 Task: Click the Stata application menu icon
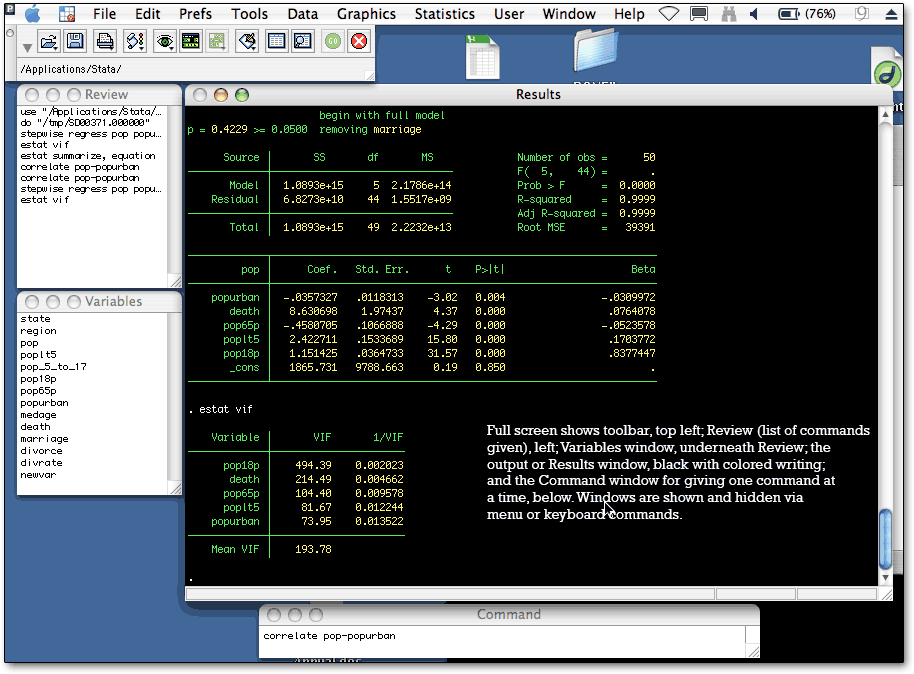(x=67, y=13)
